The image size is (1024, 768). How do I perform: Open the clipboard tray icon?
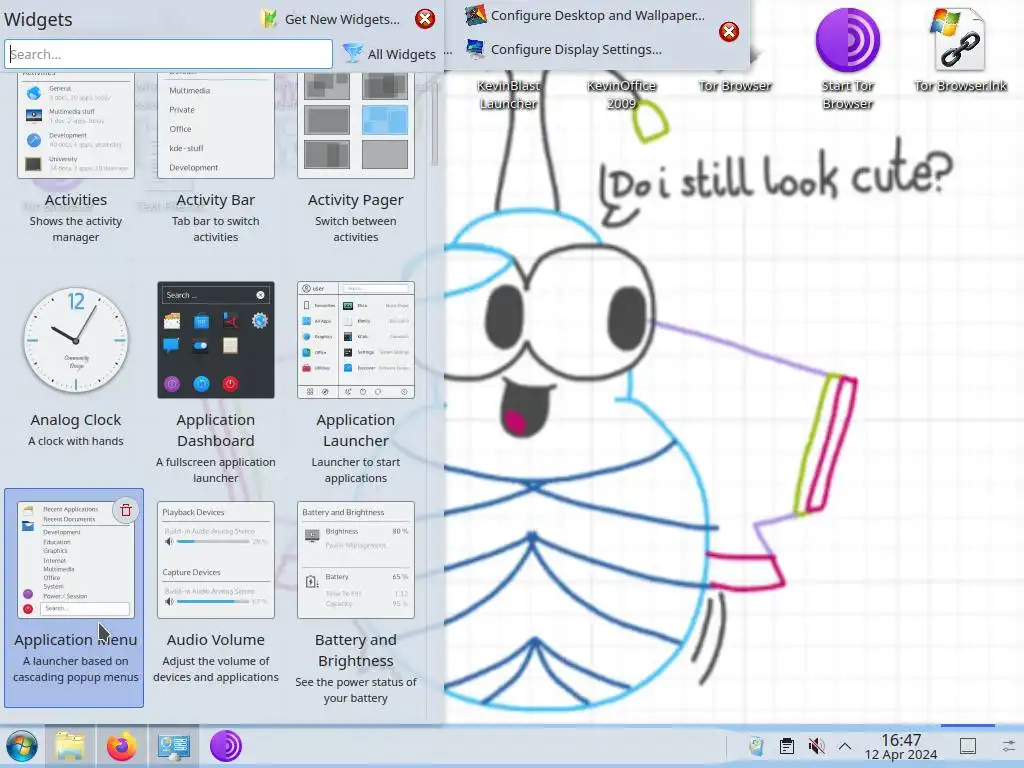coord(787,746)
